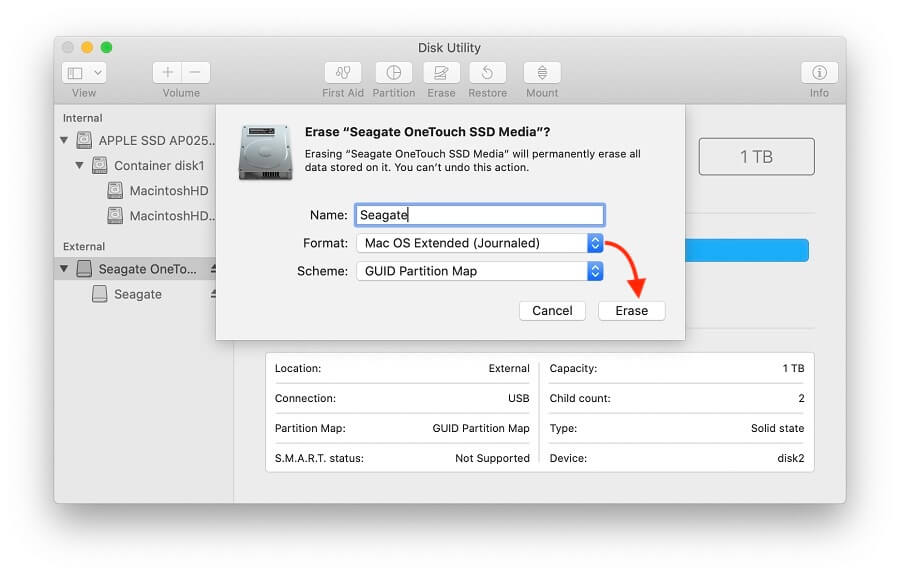
Task: Click the 'disk2' device value
Action: [x=790, y=458]
